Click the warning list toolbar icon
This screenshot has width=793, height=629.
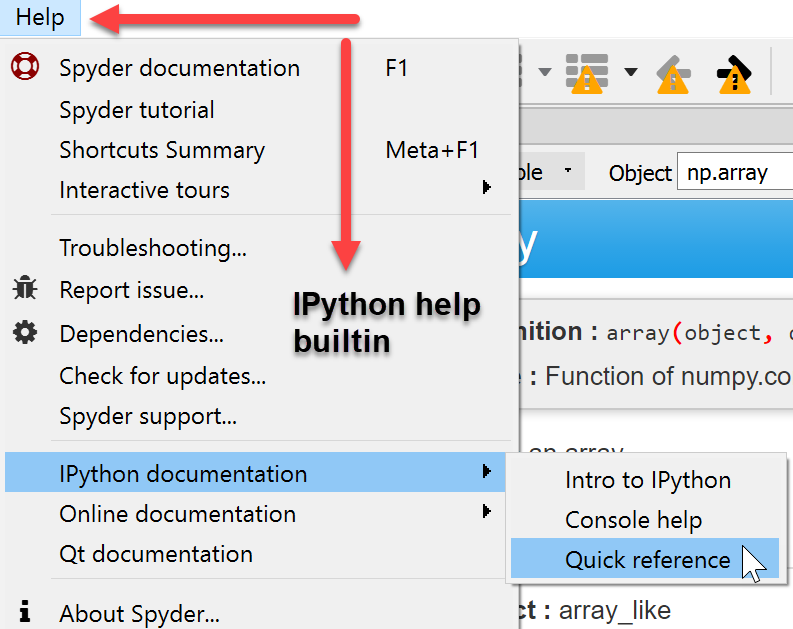587,73
